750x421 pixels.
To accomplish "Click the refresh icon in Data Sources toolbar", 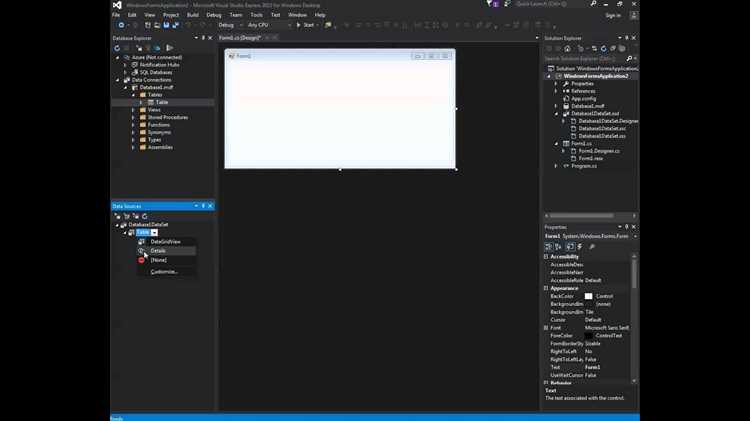I will point(145,216).
